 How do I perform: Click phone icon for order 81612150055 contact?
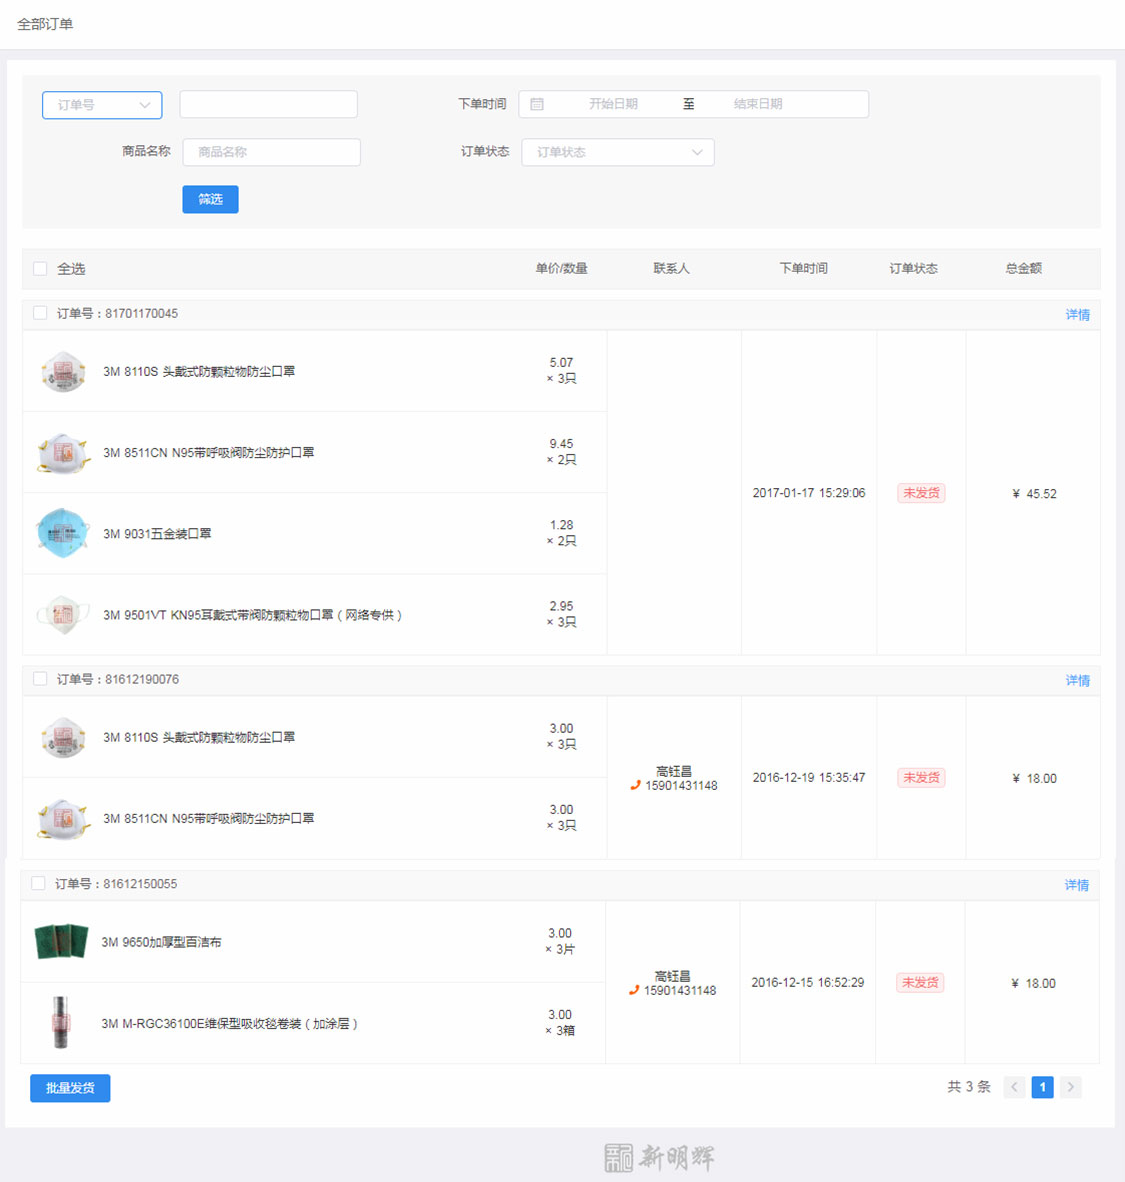point(634,991)
